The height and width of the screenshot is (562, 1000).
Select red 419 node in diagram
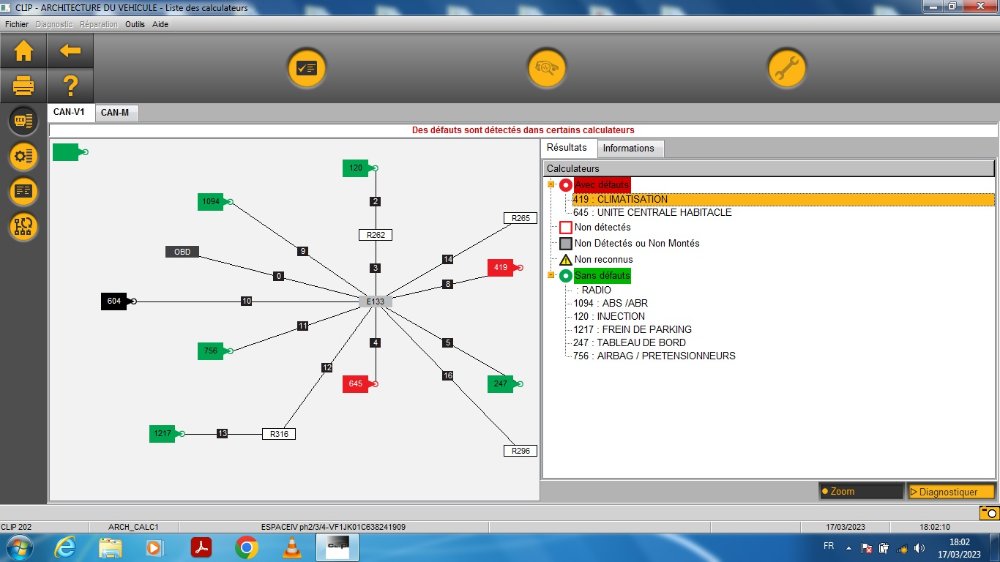(x=500, y=267)
